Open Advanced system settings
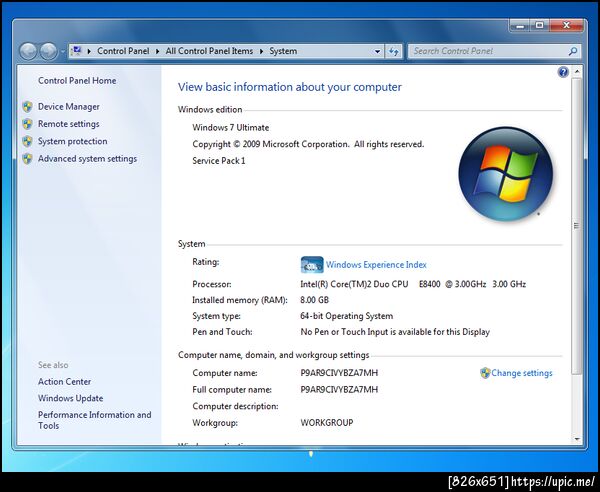 (87, 159)
